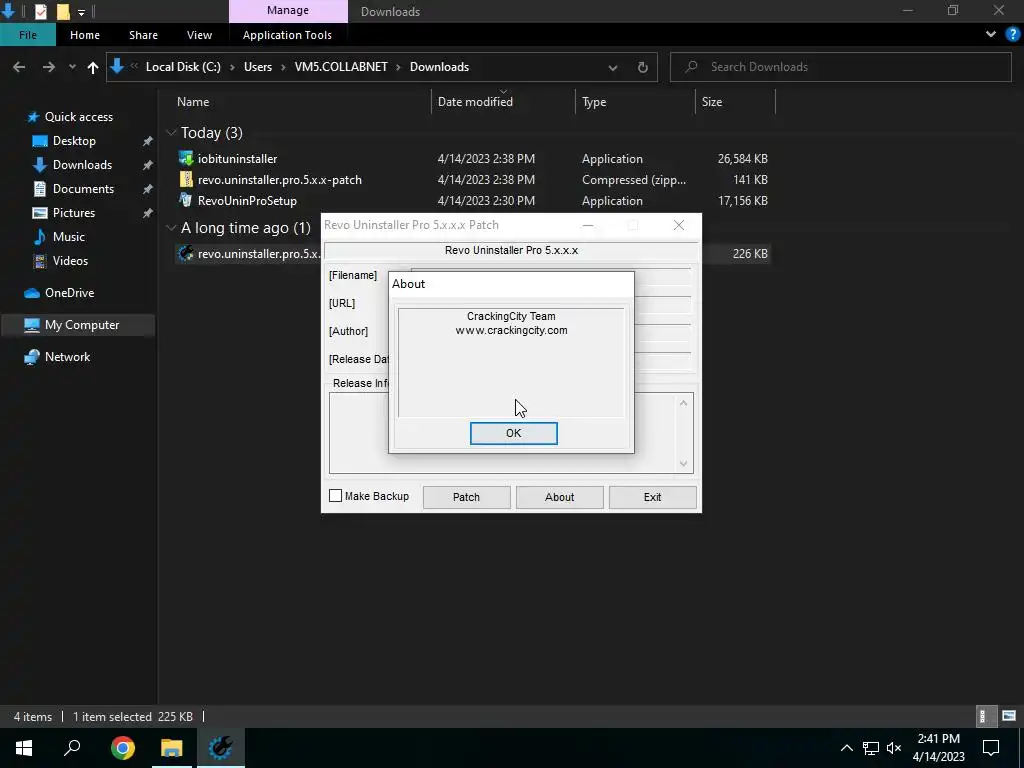Viewport: 1024px width, 768px height.
Task: Tick the Make Backup checkbox
Action: 336,496
